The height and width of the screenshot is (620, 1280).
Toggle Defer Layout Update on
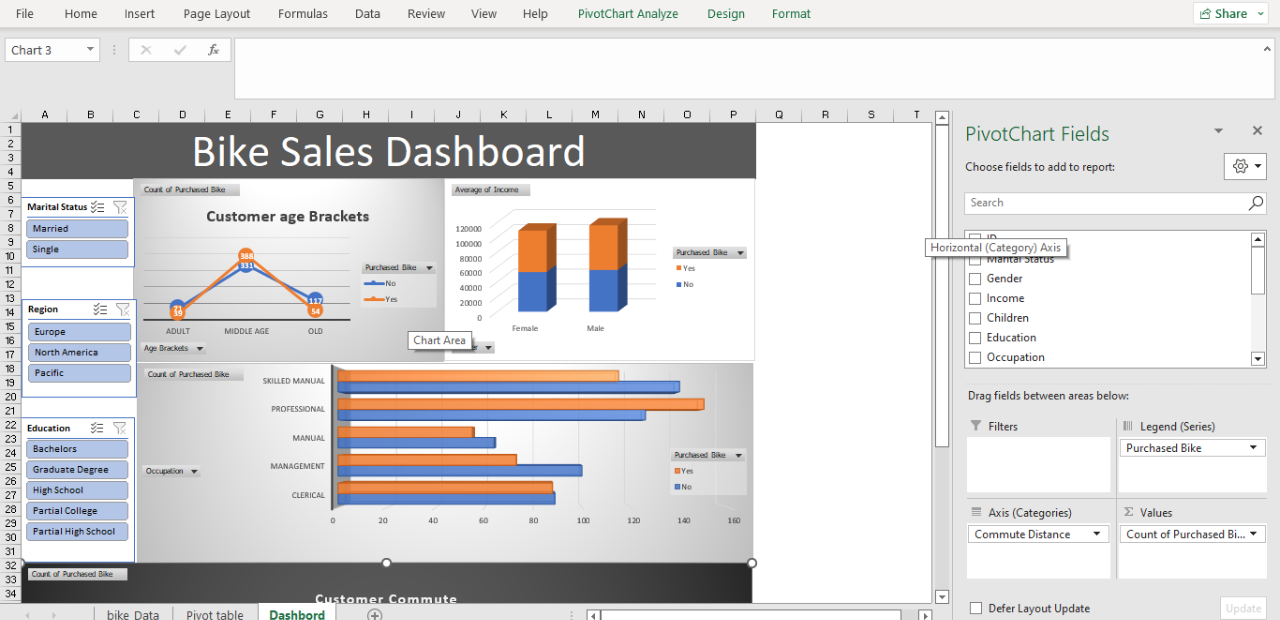click(x=977, y=608)
